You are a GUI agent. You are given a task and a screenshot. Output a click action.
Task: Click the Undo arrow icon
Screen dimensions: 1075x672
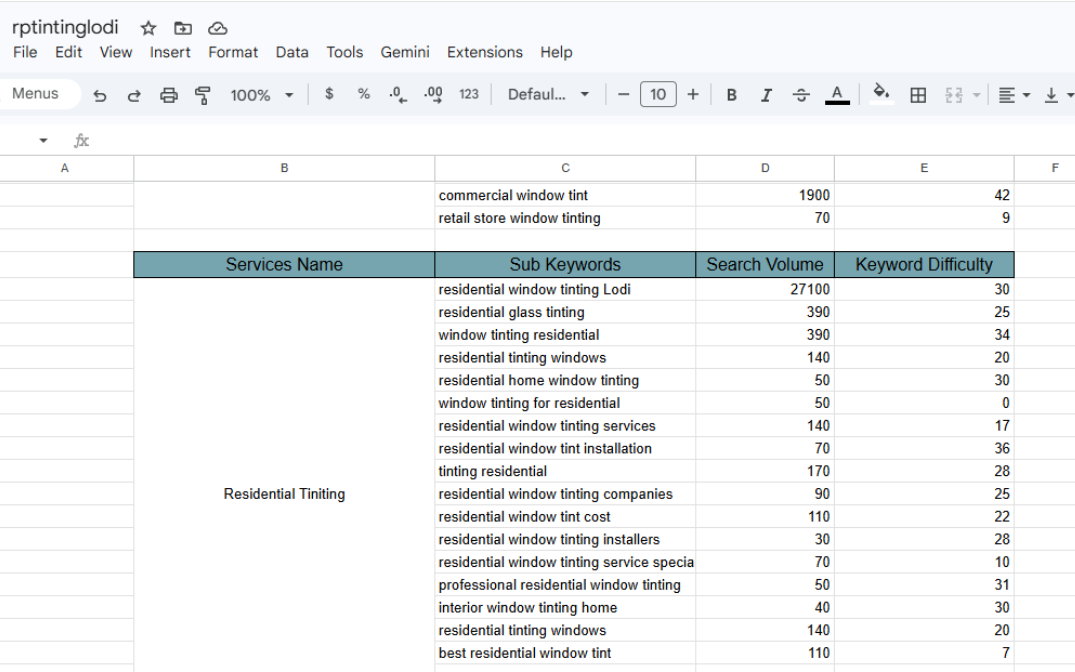click(100, 95)
